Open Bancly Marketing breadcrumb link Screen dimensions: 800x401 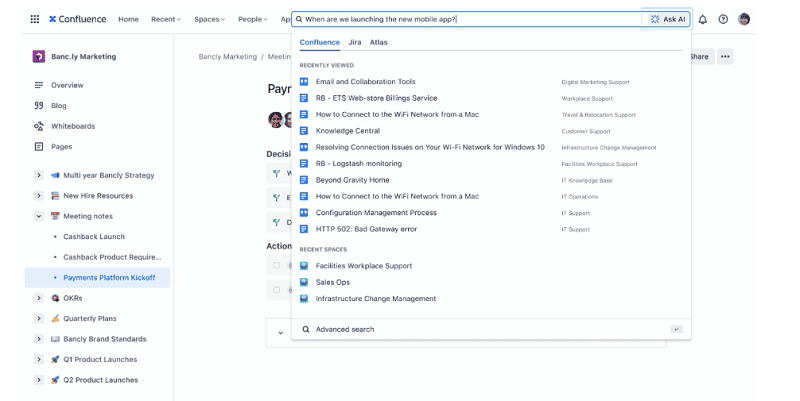(228, 57)
